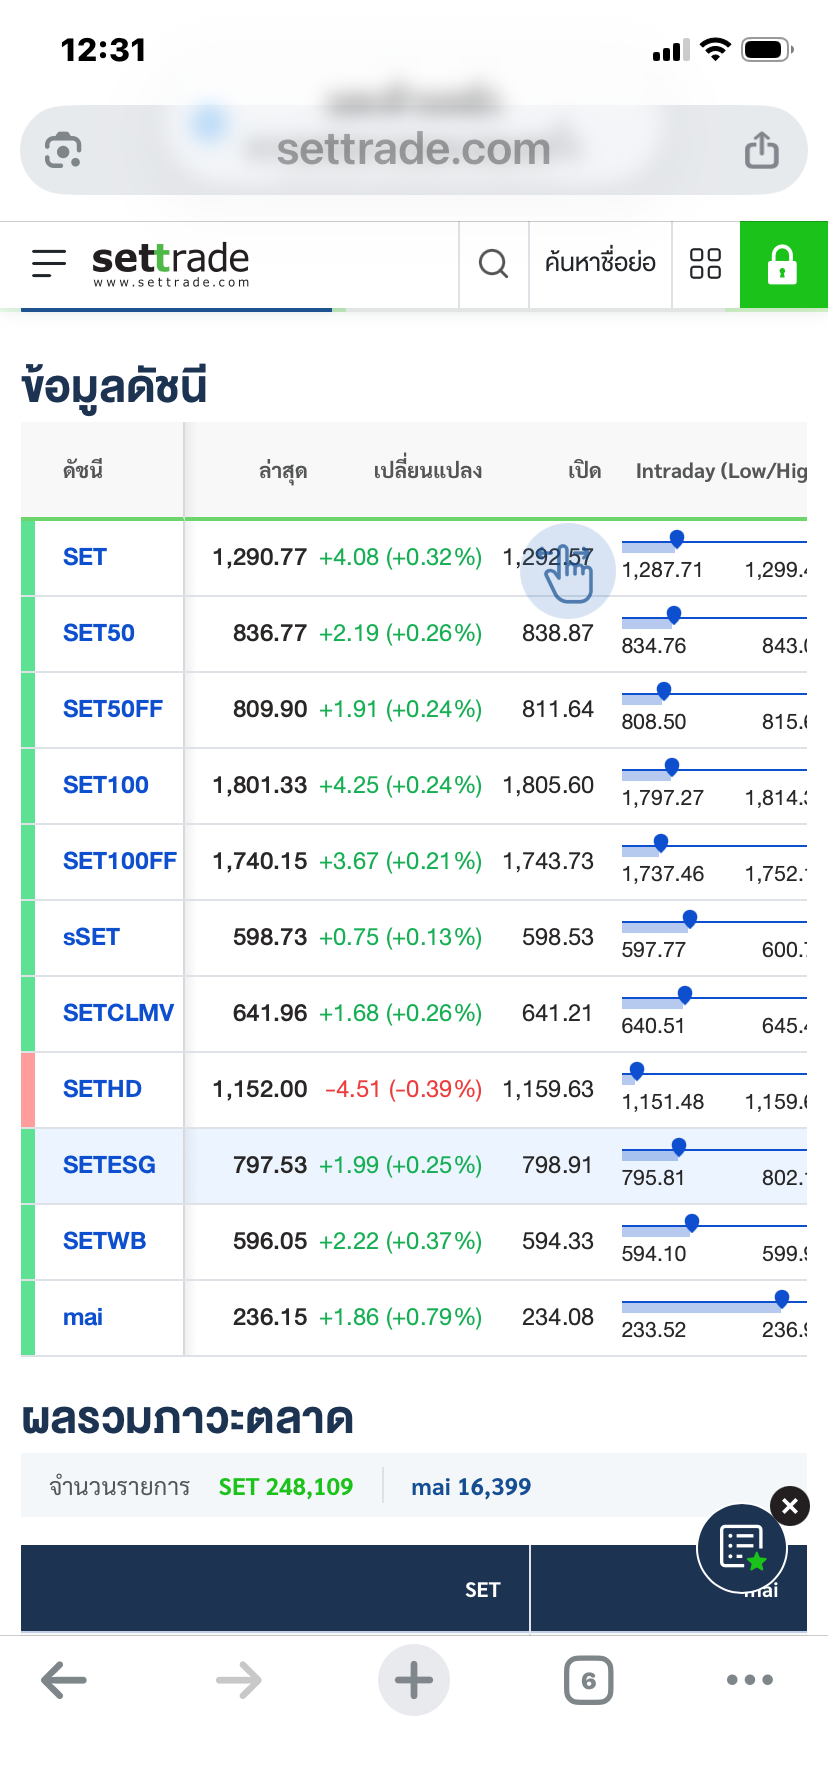
Task: Dismiss floating widget with X button
Action: tap(790, 1506)
